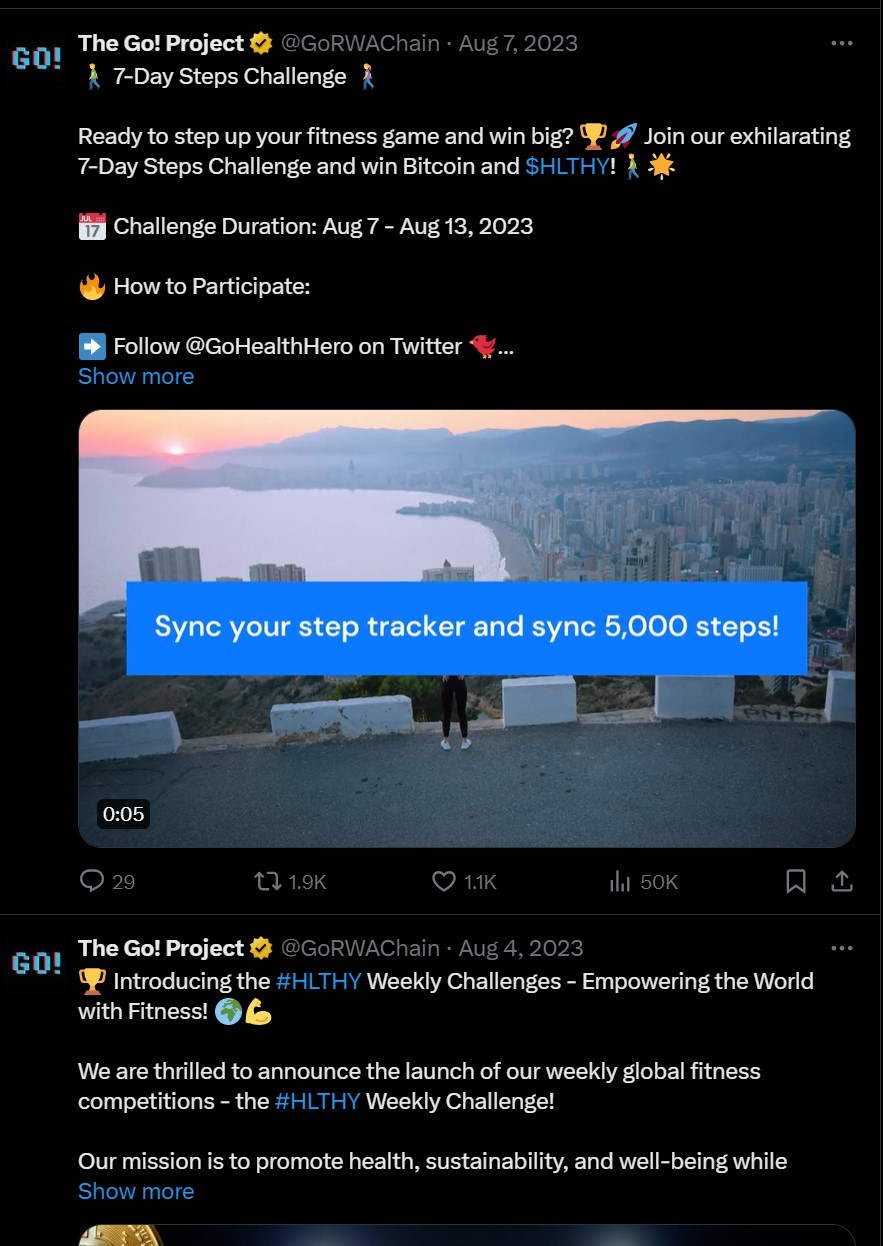Screen dimensions: 883x1246
Task: Play the step tracker video
Action: click(x=466, y=628)
